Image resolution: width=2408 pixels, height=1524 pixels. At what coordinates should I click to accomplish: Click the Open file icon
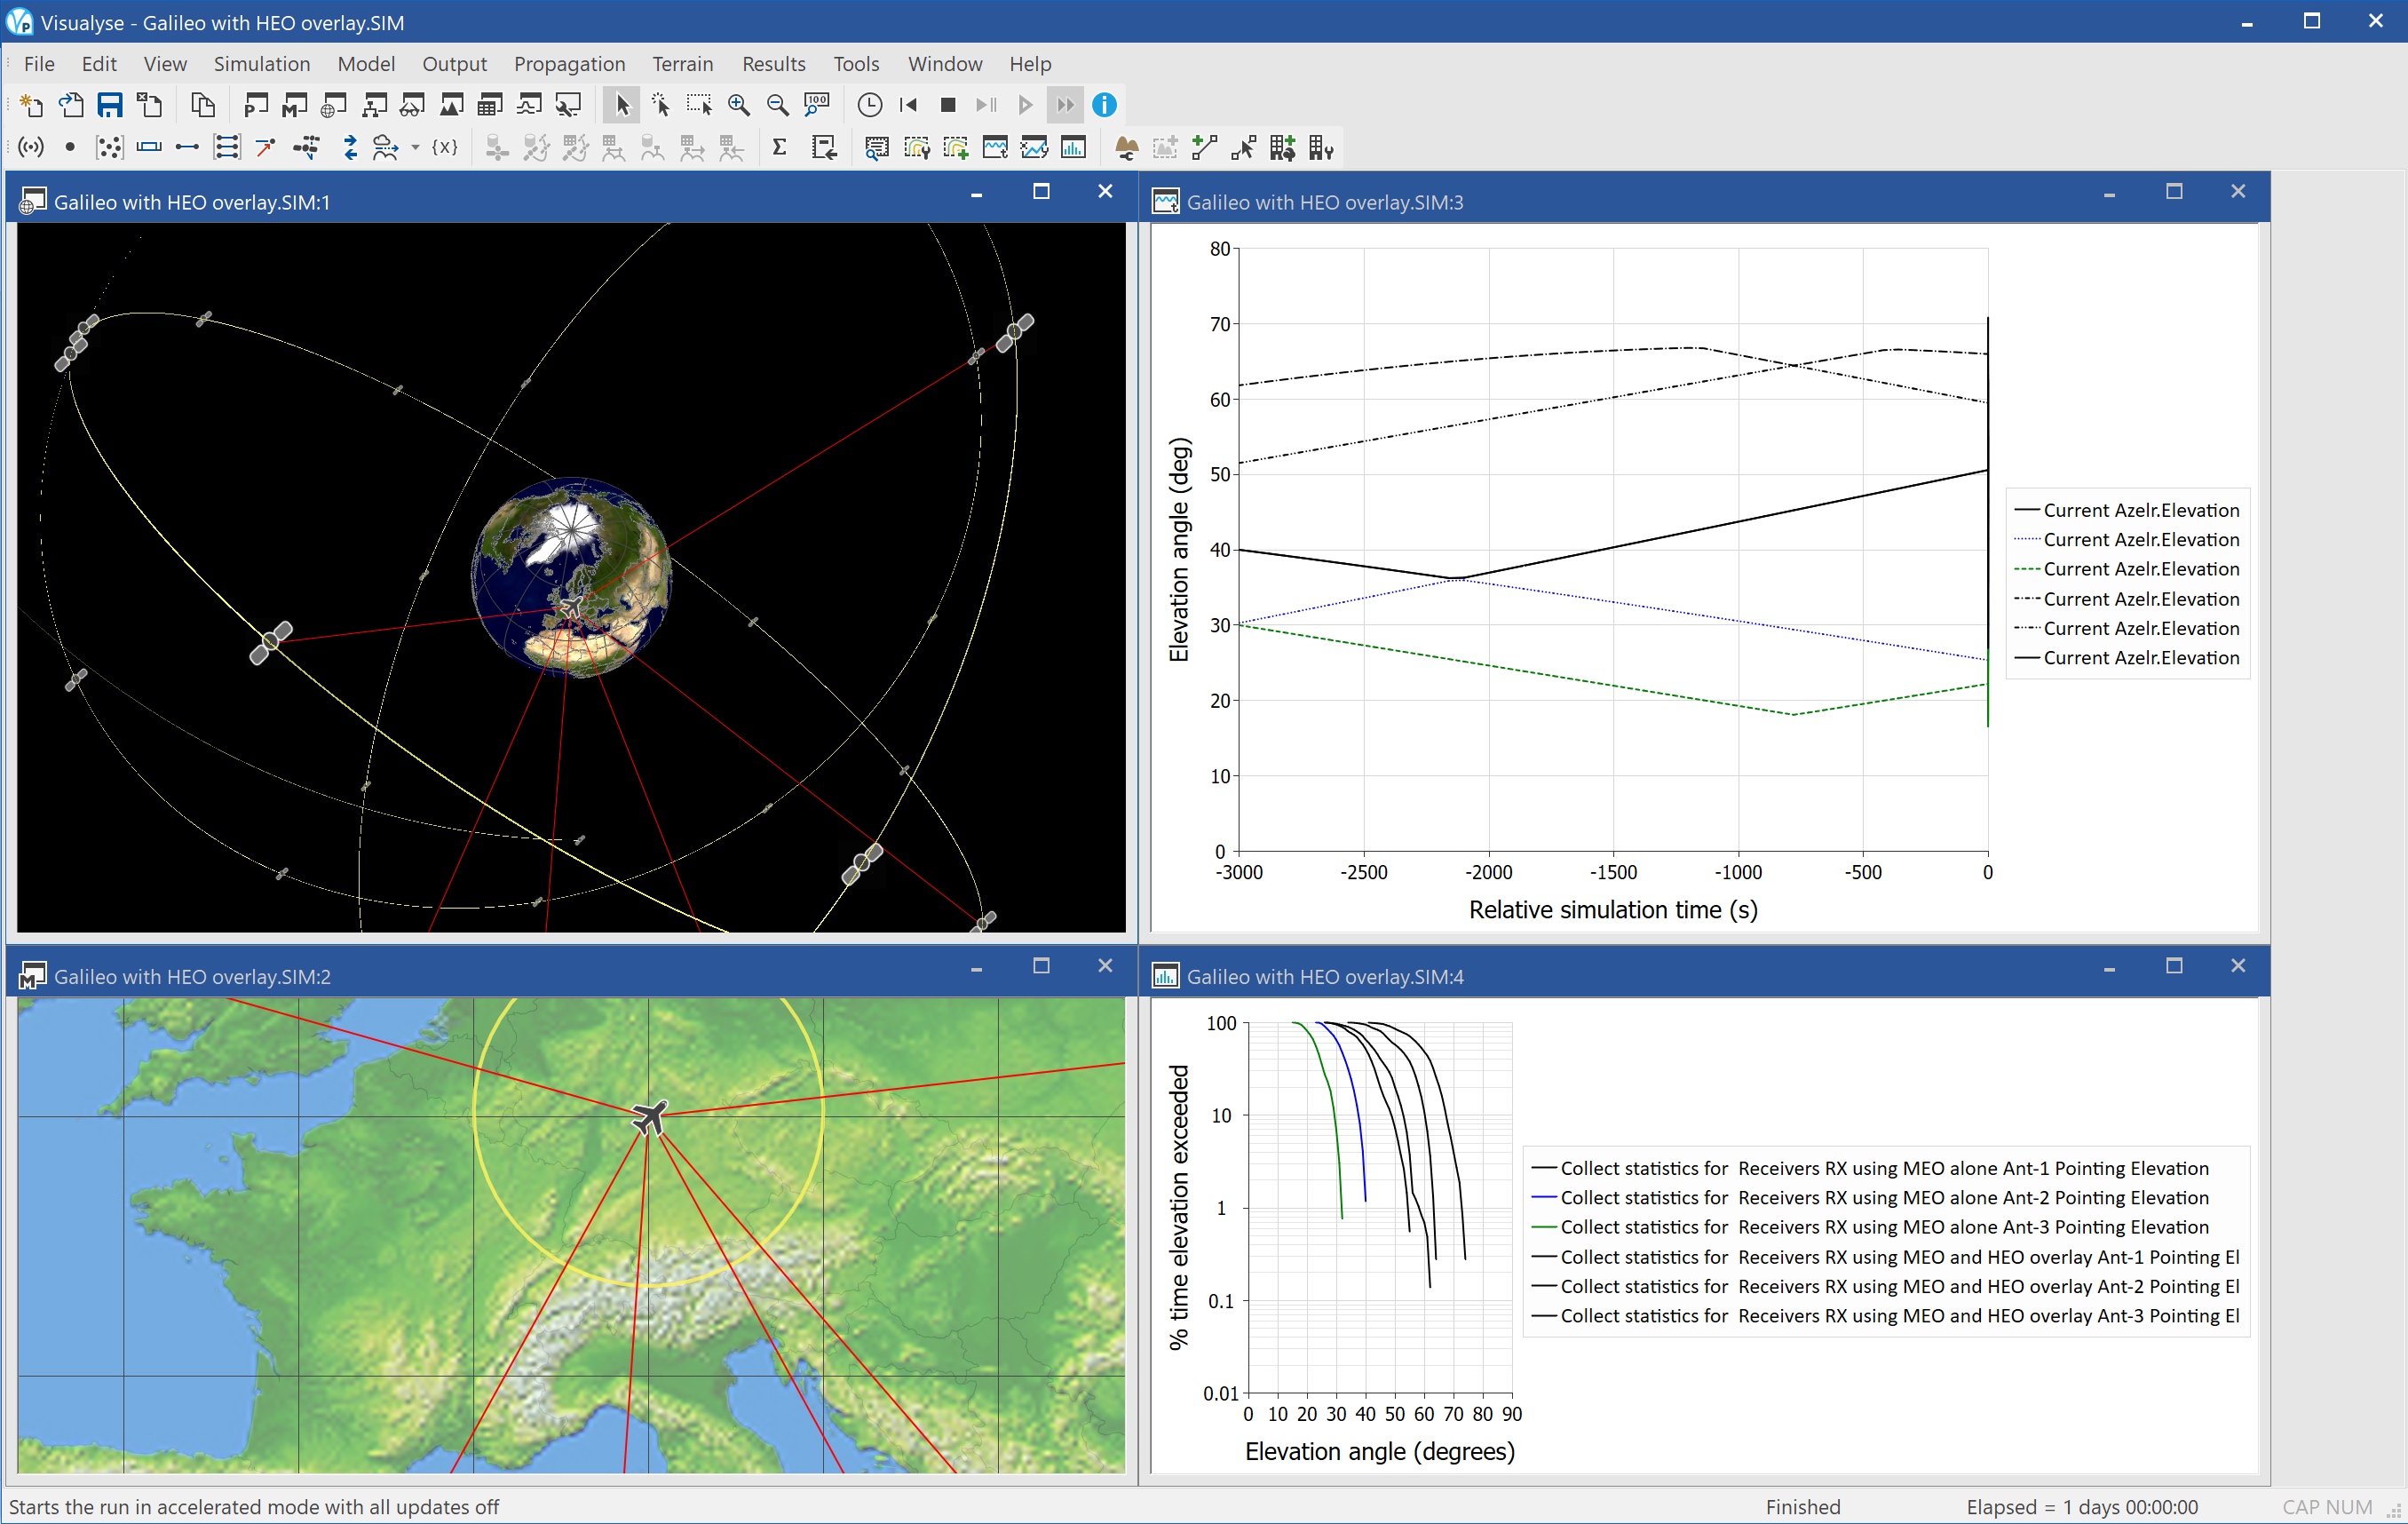click(71, 105)
